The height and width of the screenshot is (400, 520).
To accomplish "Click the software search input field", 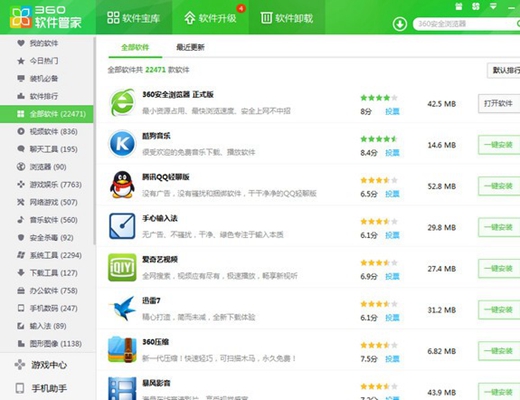I will [x=465, y=24].
